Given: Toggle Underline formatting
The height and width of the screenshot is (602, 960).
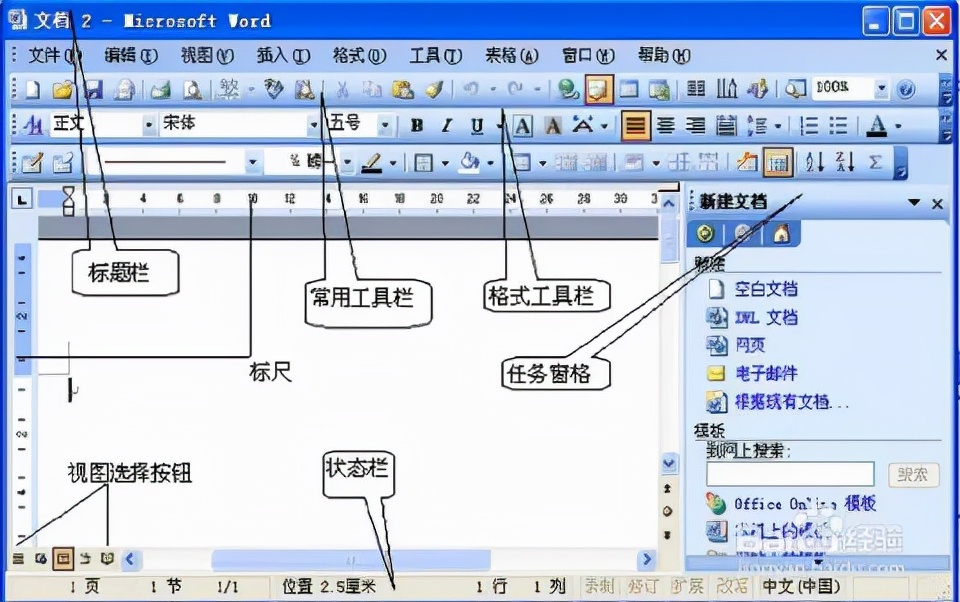Looking at the screenshot, I should [x=477, y=126].
